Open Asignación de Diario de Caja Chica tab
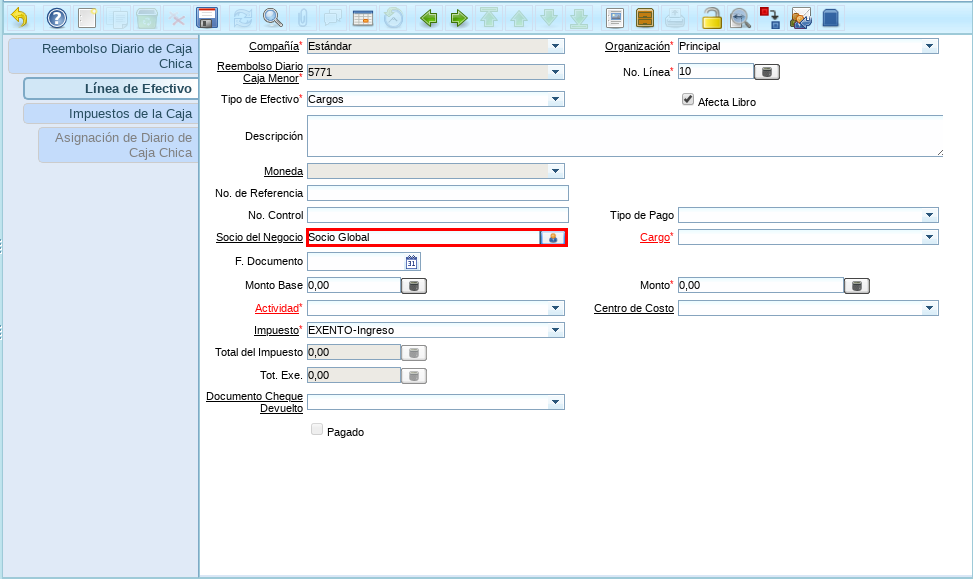973x579 pixels. 119,145
